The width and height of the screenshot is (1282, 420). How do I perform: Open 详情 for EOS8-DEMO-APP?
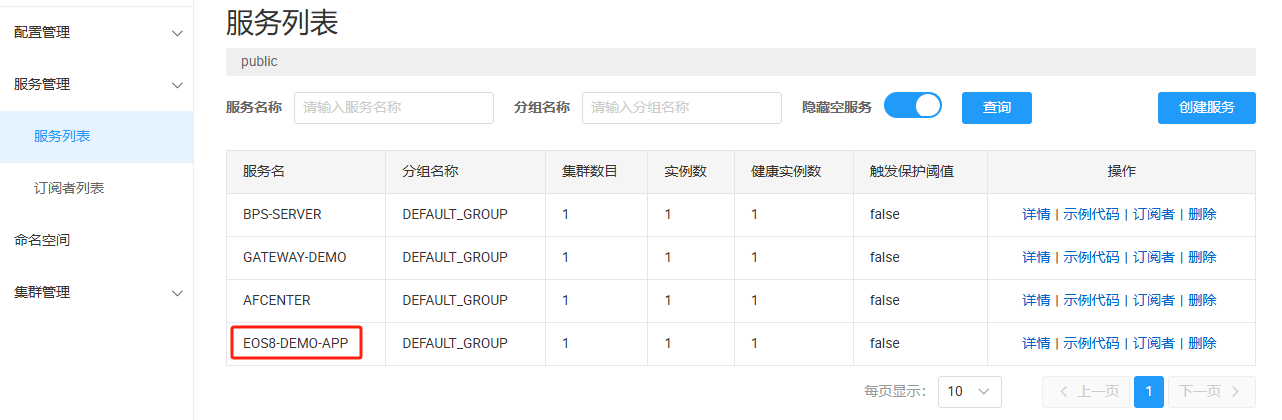pos(1036,343)
